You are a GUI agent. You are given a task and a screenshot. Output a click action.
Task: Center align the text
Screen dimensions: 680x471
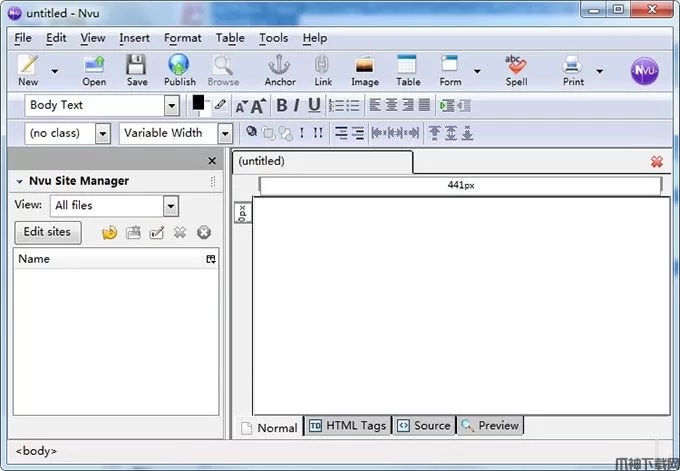(x=392, y=105)
